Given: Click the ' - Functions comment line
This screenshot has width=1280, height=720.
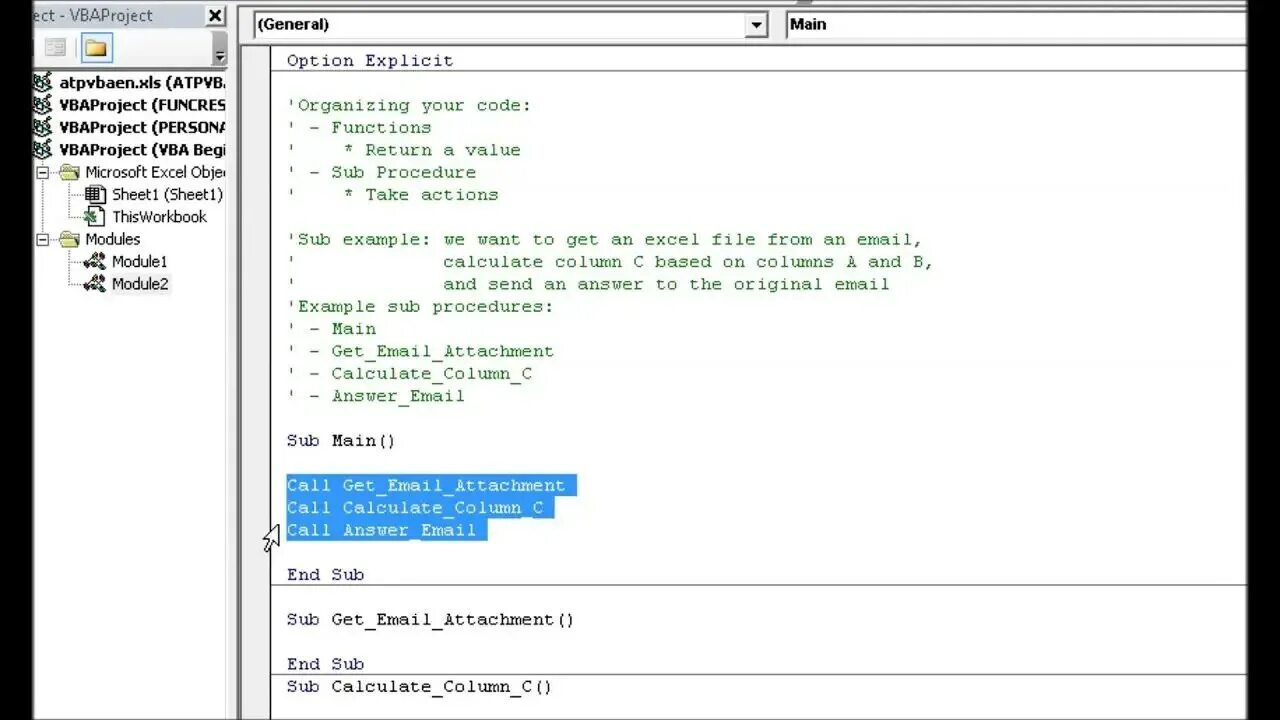Looking at the screenshot, I should pos(359,127).
